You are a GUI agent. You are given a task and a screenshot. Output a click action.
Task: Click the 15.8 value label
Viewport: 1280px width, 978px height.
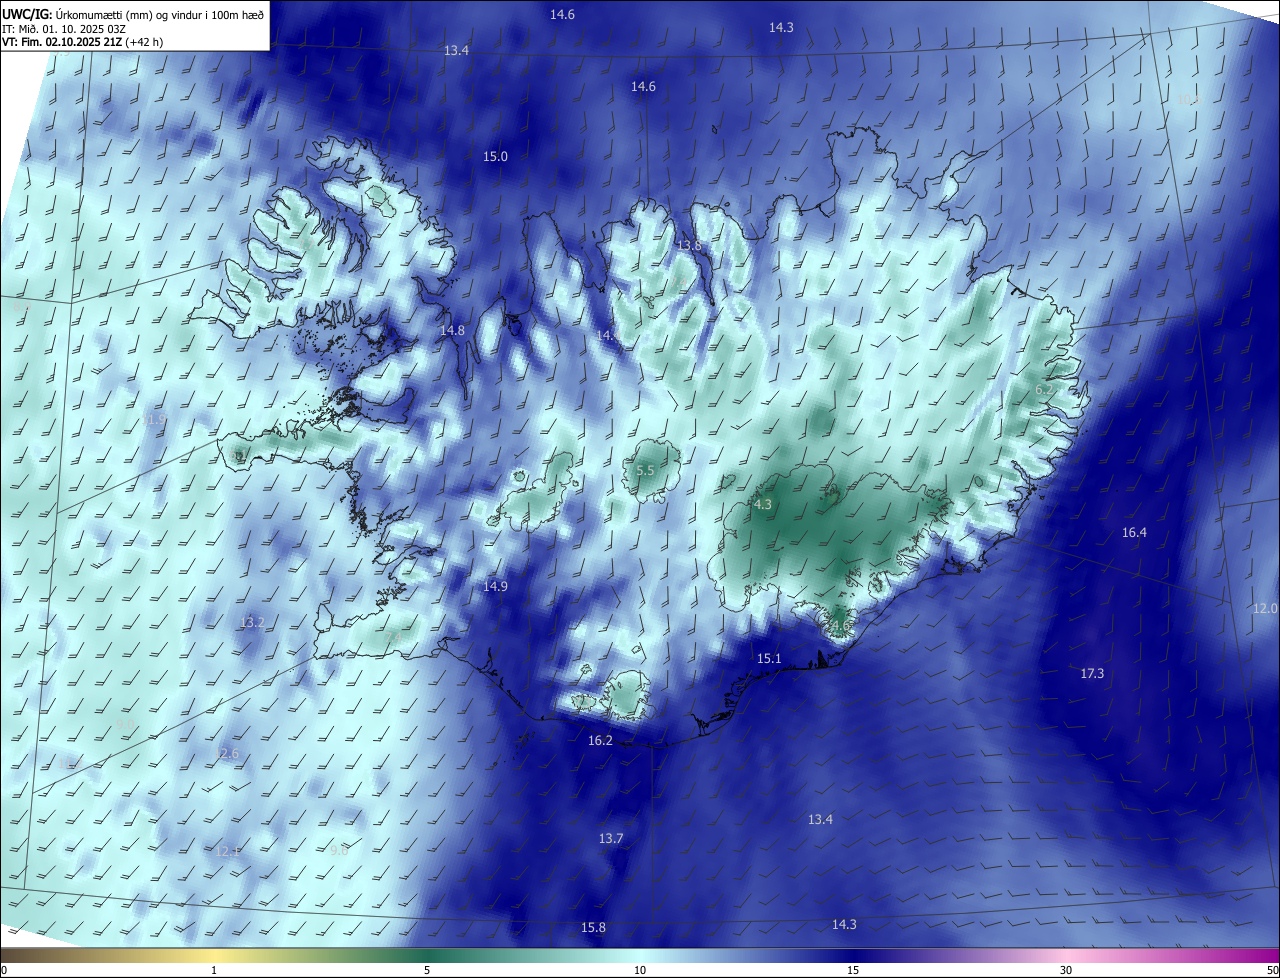tap(593, 927)
